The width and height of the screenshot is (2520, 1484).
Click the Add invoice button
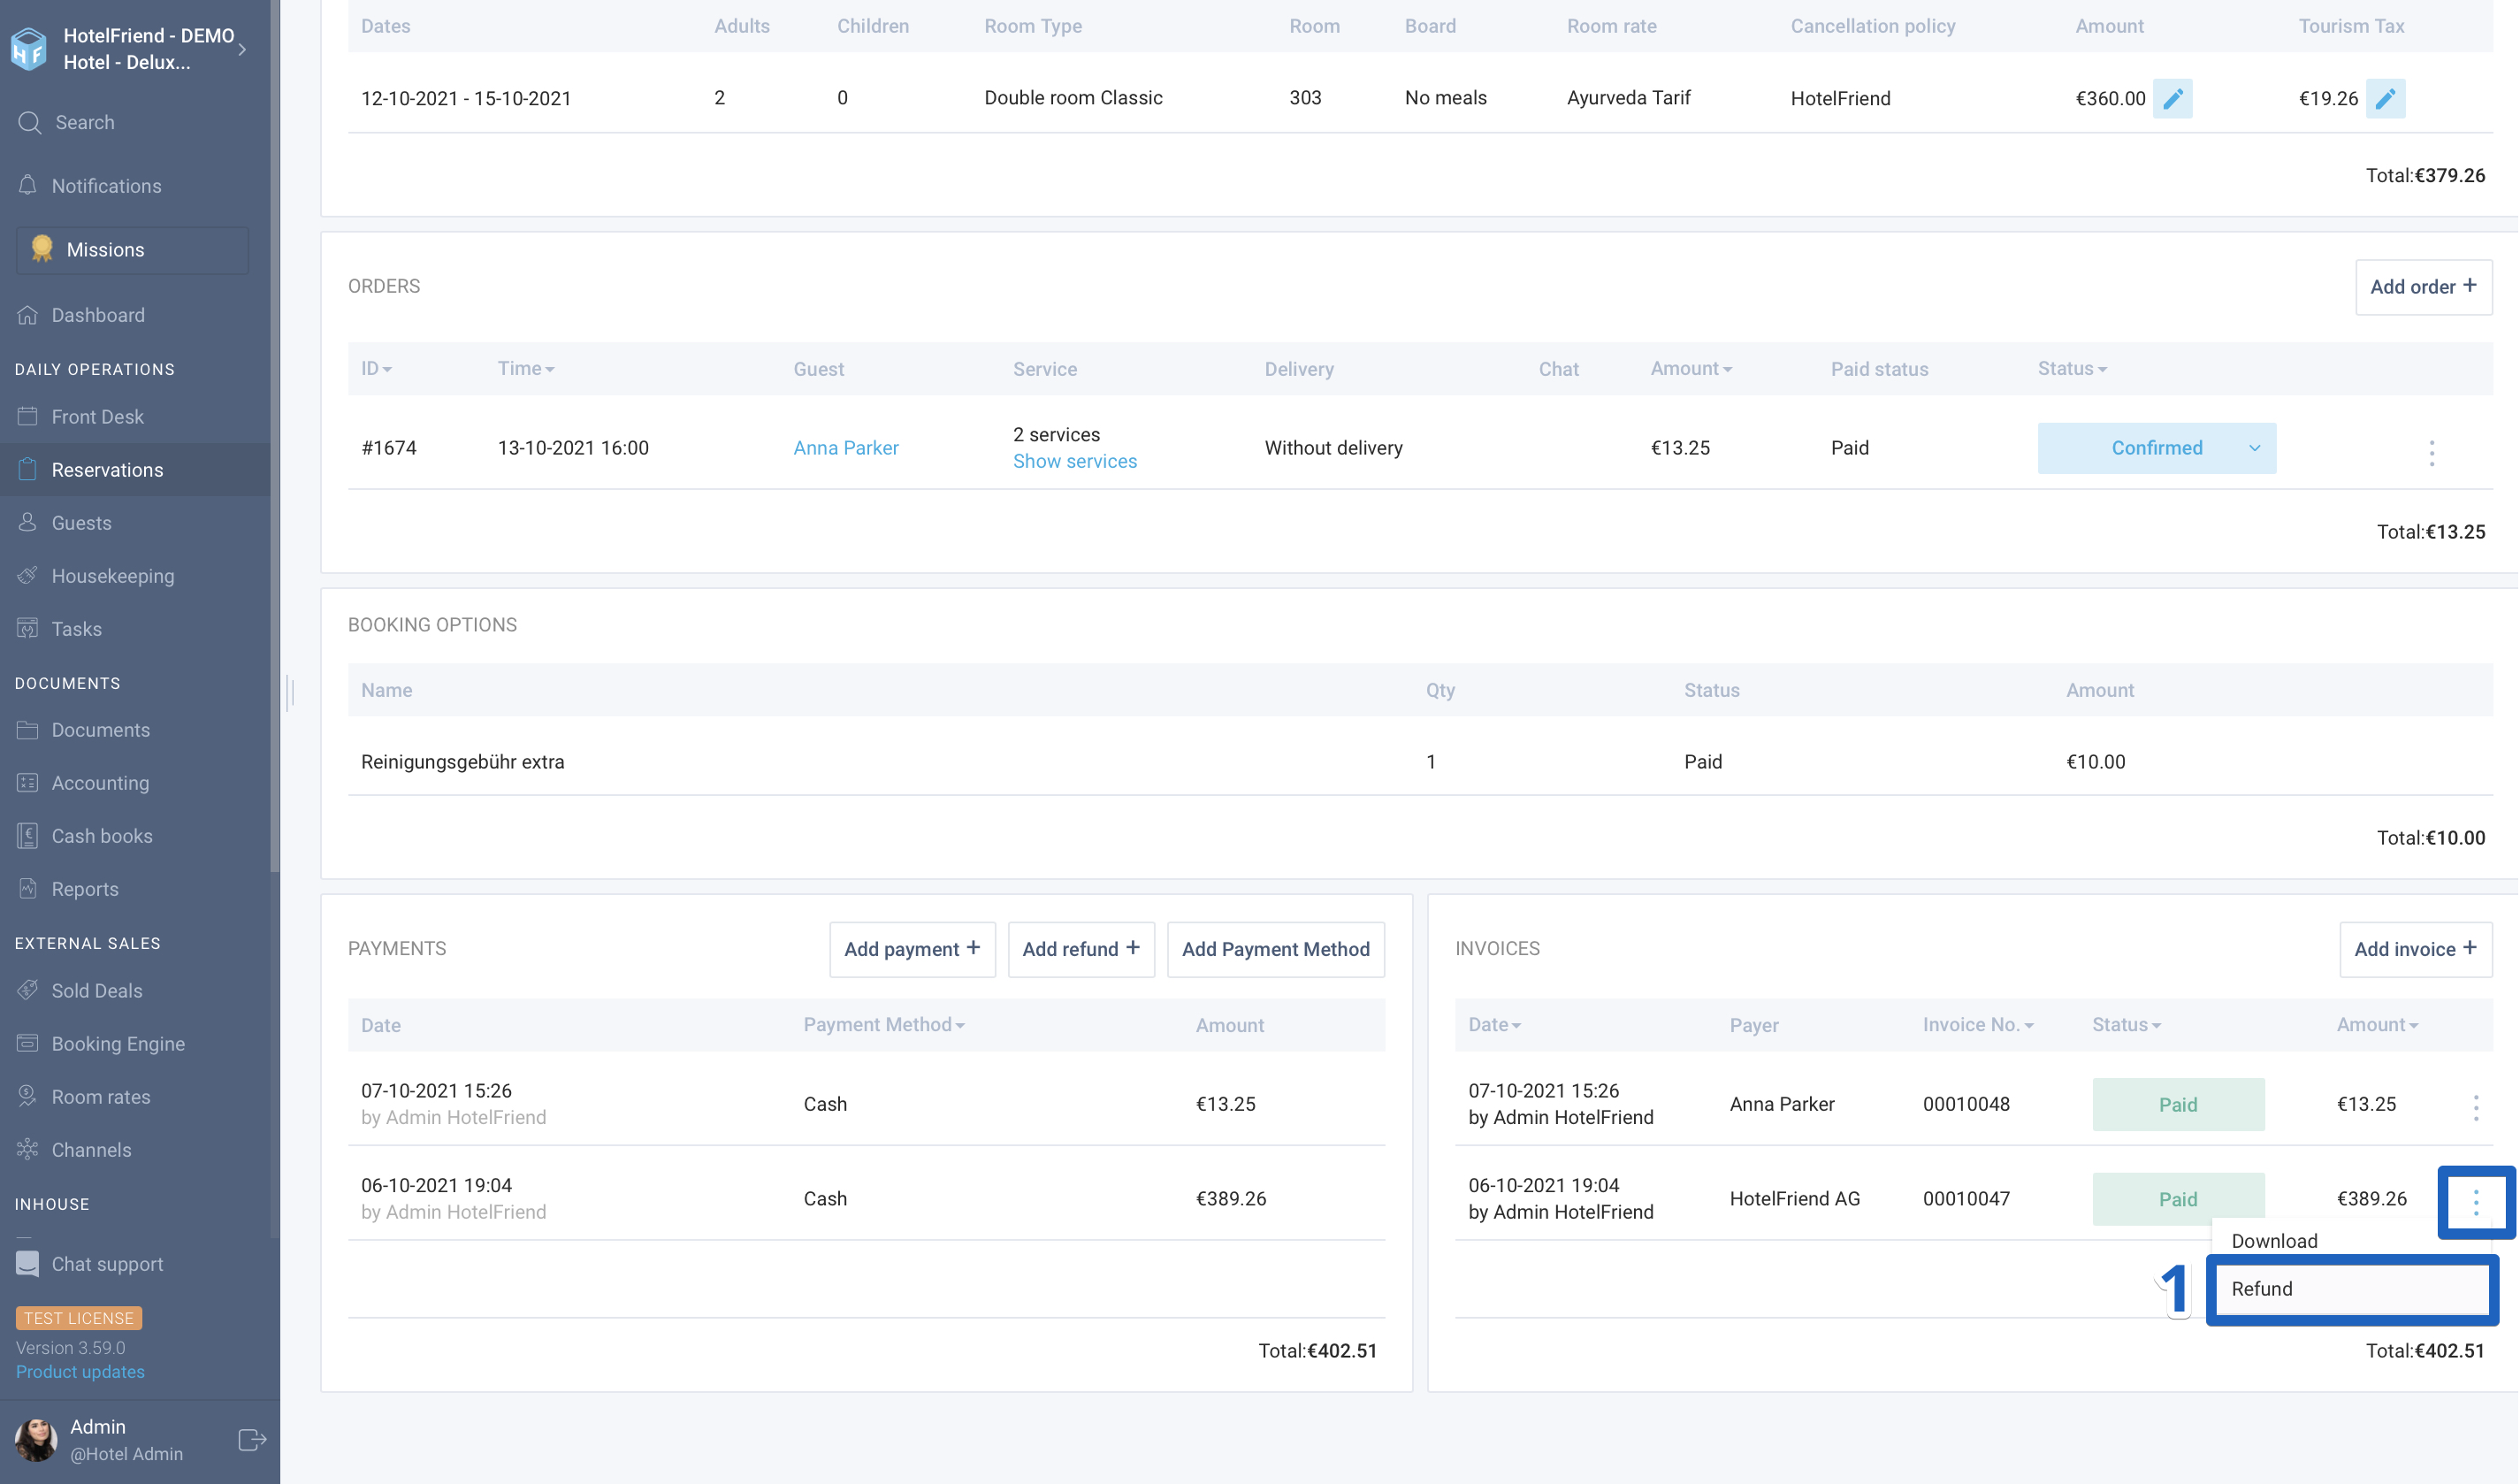2416,949
